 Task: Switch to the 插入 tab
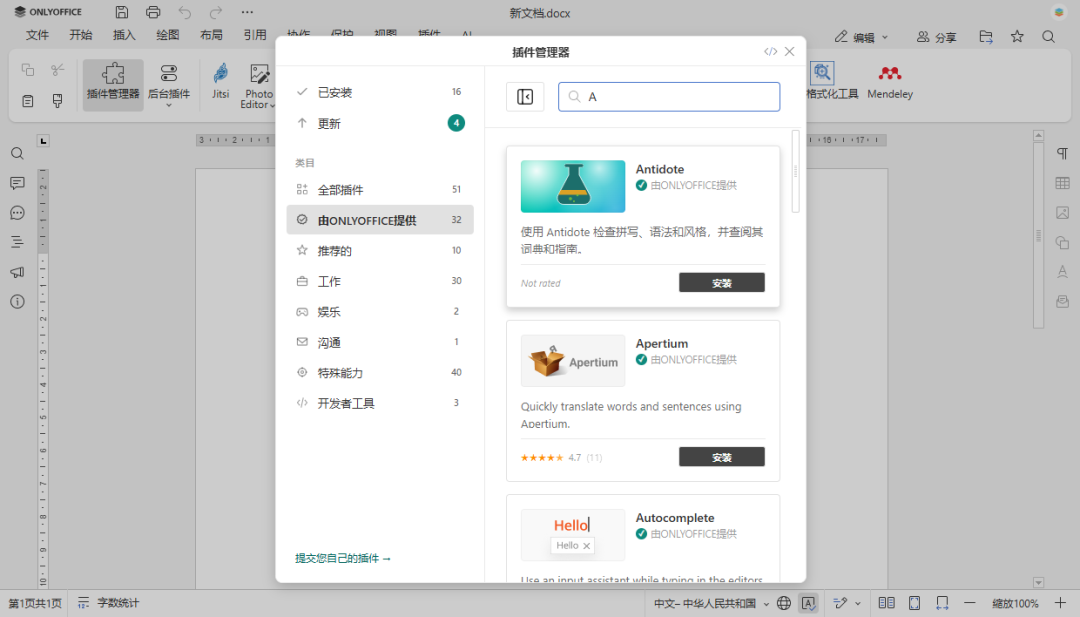(124, 35)
